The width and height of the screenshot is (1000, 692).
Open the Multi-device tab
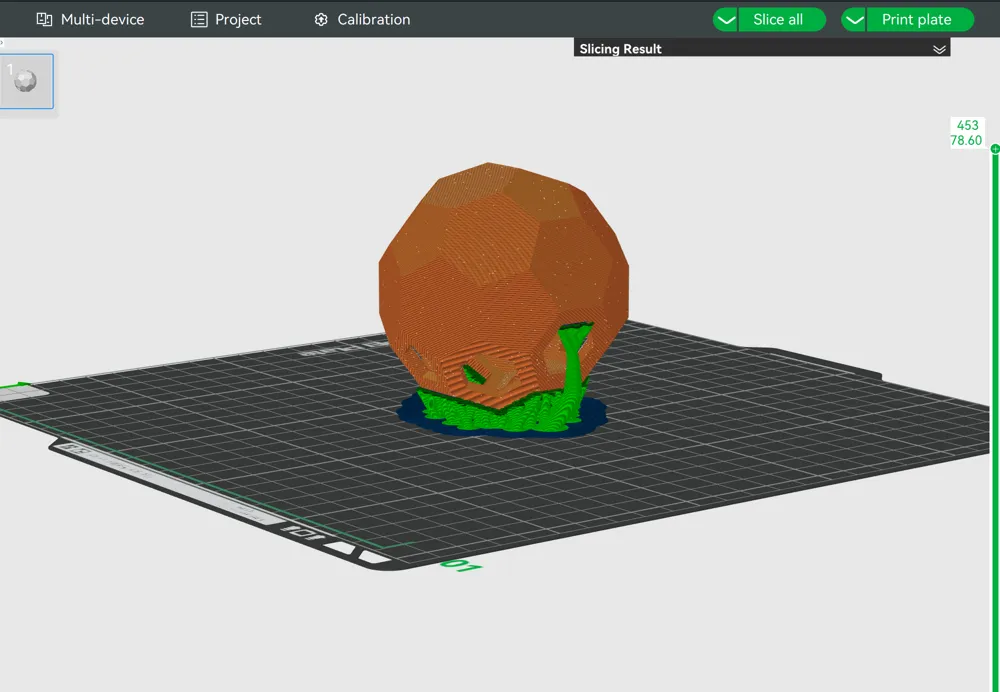90,20
